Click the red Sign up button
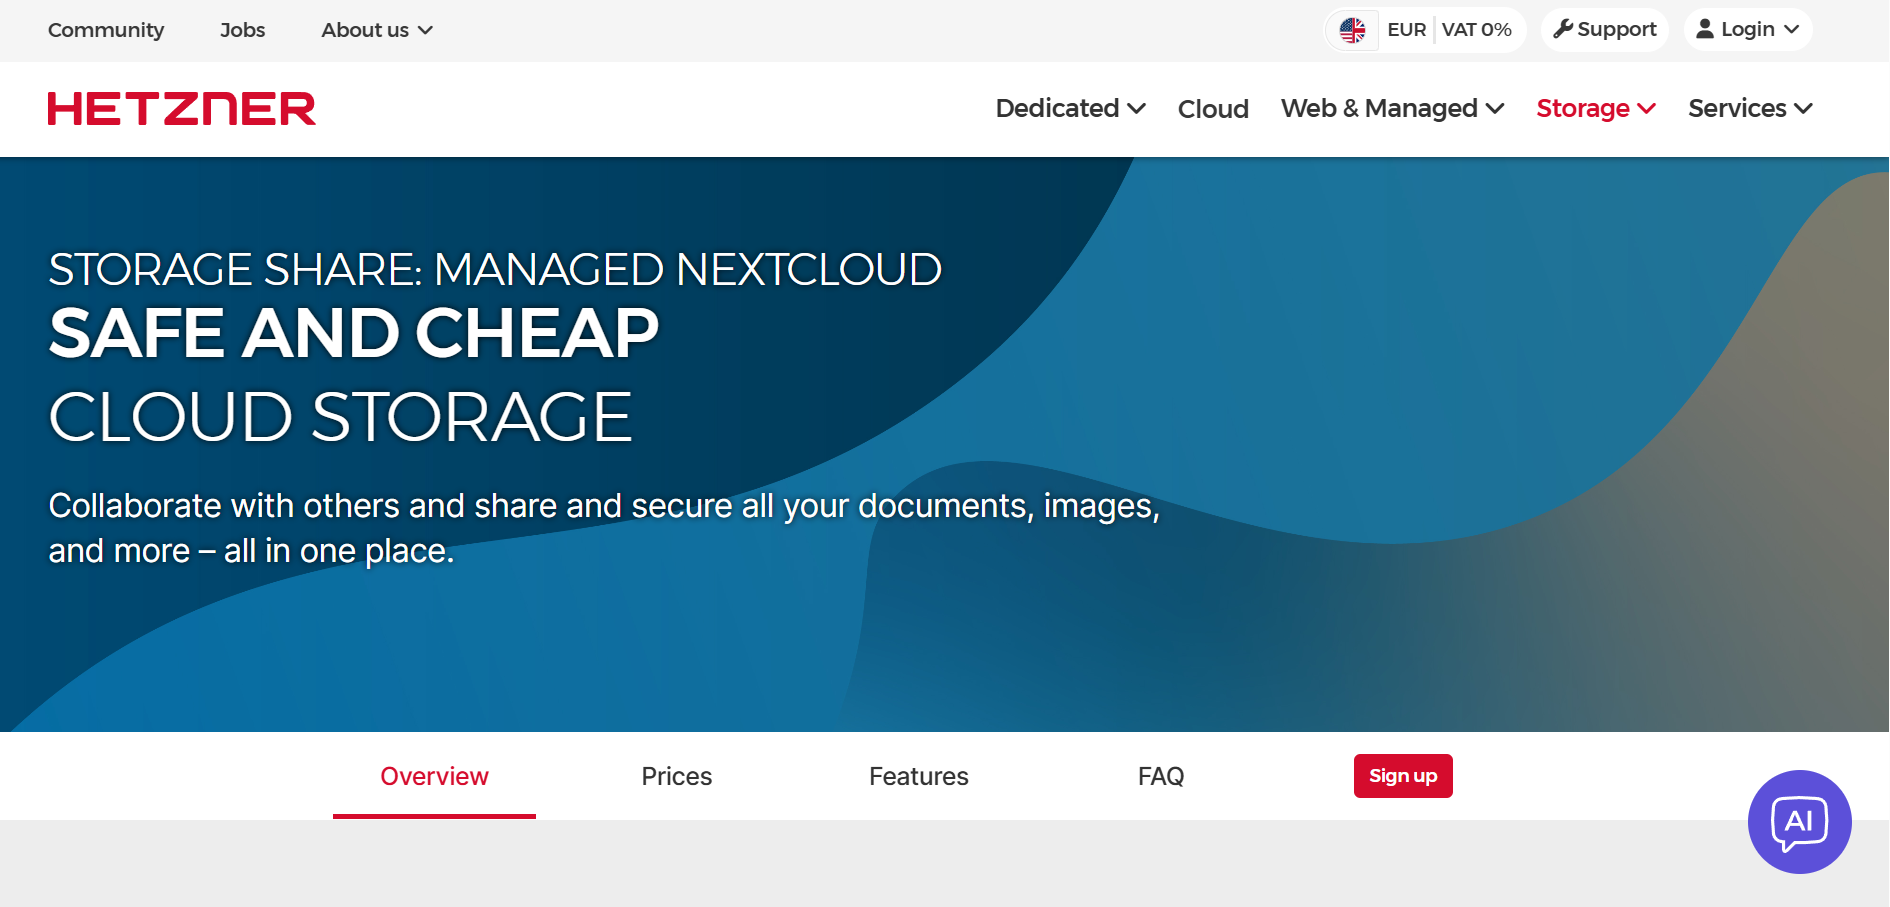The height and width of the screenshot is (907, 1890). coord(1403,776)
